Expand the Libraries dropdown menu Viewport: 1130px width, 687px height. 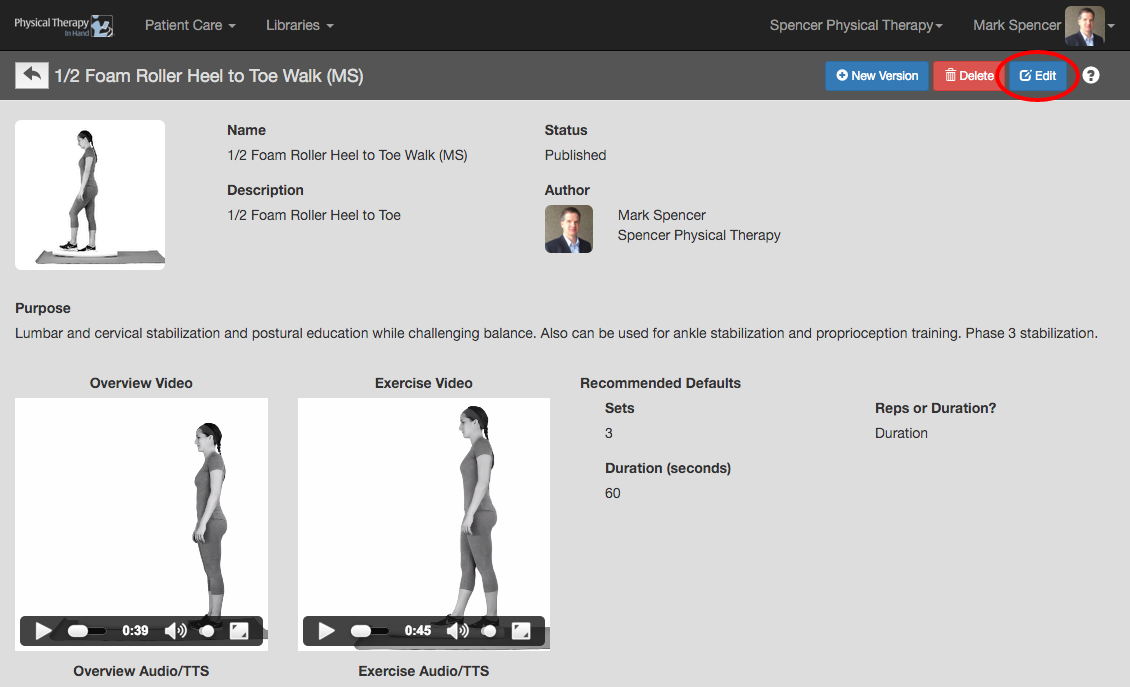300,25
